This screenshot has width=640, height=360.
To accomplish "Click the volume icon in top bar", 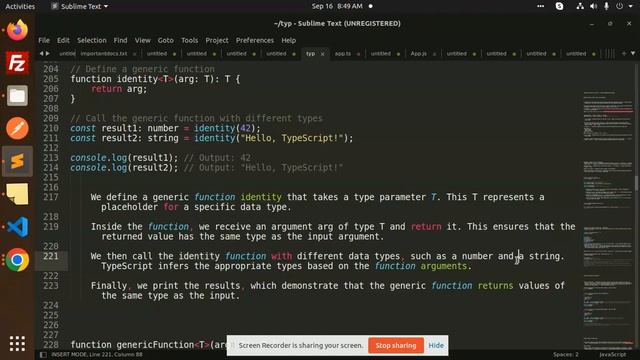I will pos(593,6).
